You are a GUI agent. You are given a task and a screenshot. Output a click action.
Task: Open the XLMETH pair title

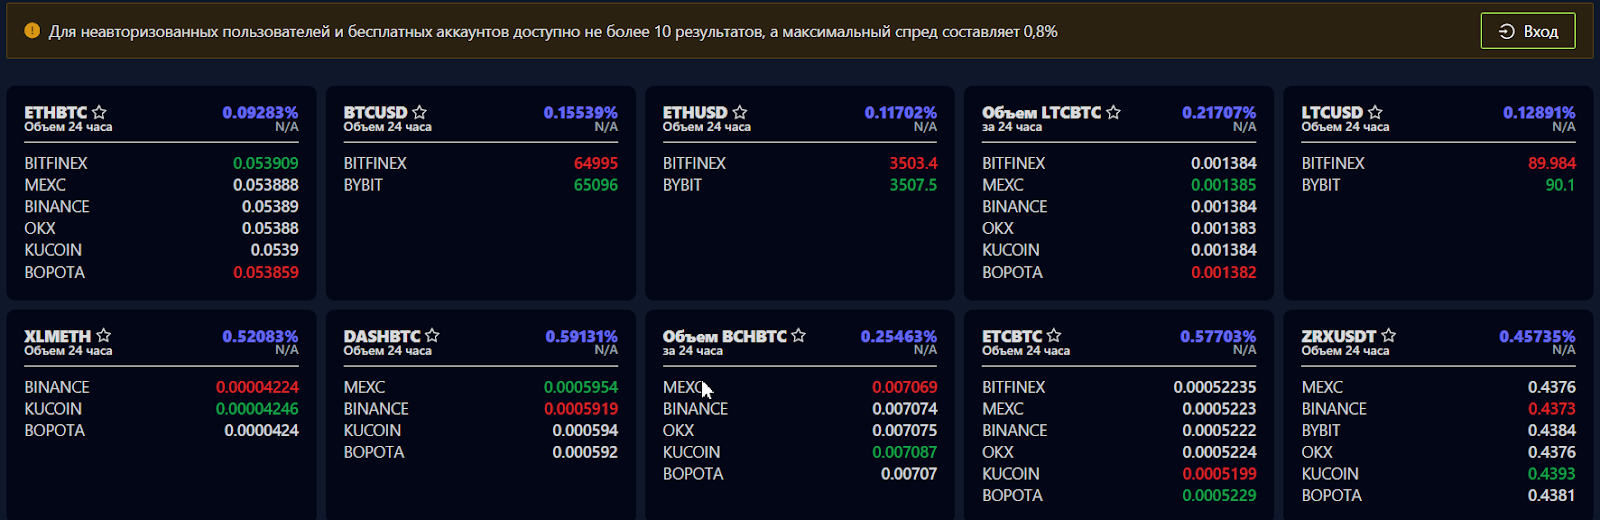coord(58,337)
